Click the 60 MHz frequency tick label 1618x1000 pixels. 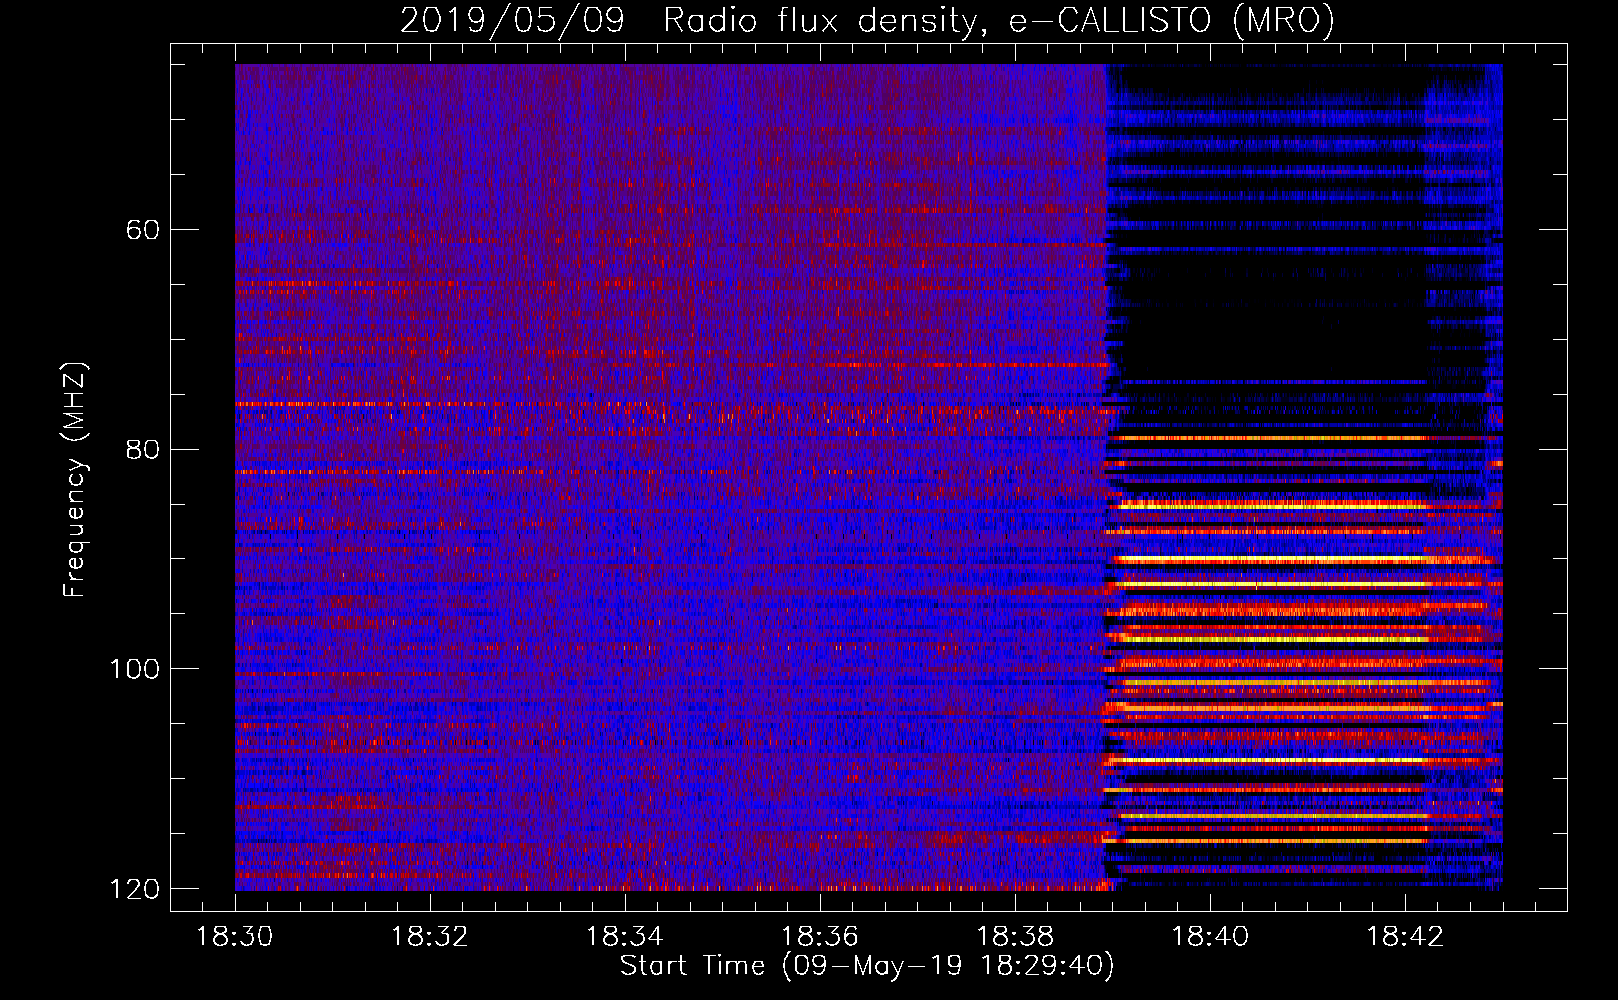coord(143,230)
